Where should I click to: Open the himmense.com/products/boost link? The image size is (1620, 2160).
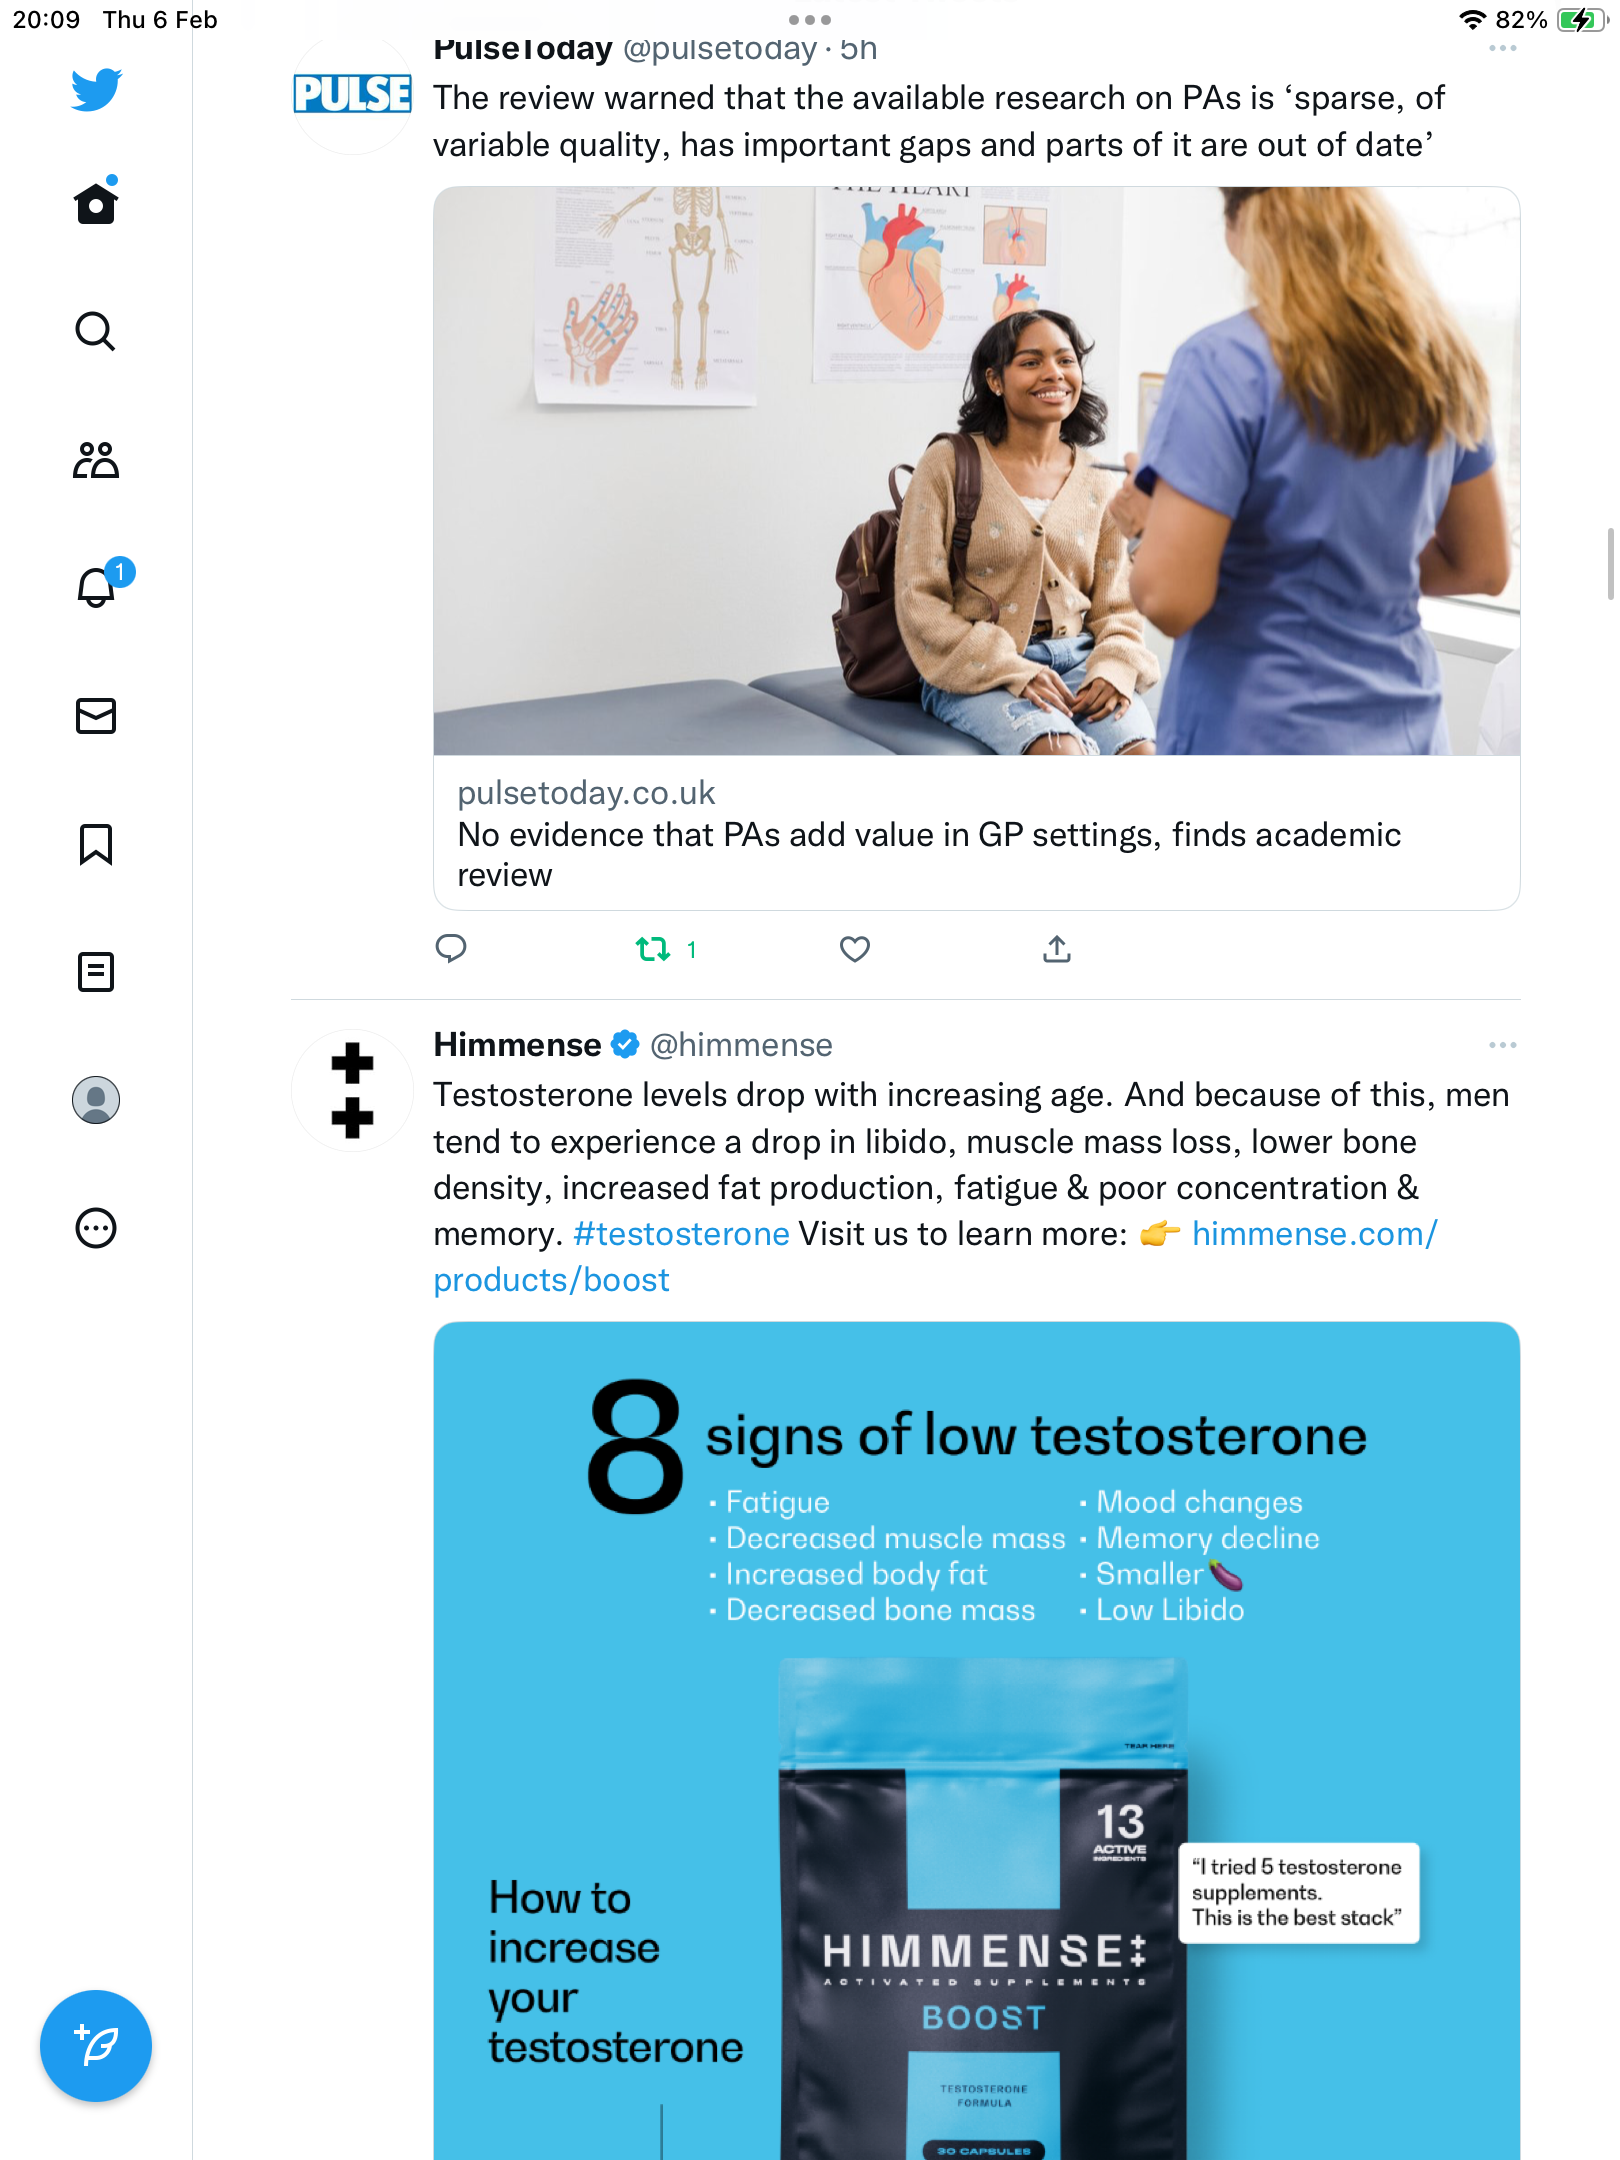pos(935,1257)
